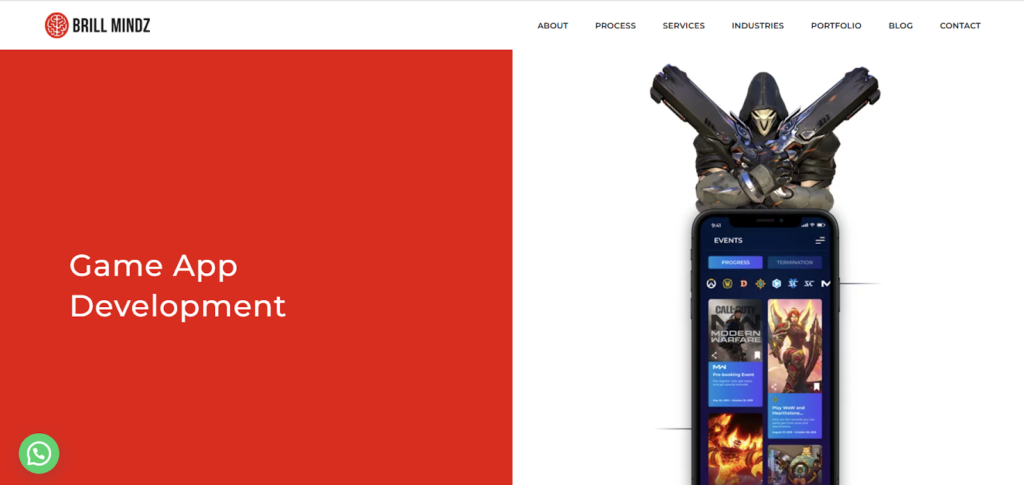This screenshot has height=485, width=1024.
Task: Select the StarCraft II game icon
Action: pos(792,284)
